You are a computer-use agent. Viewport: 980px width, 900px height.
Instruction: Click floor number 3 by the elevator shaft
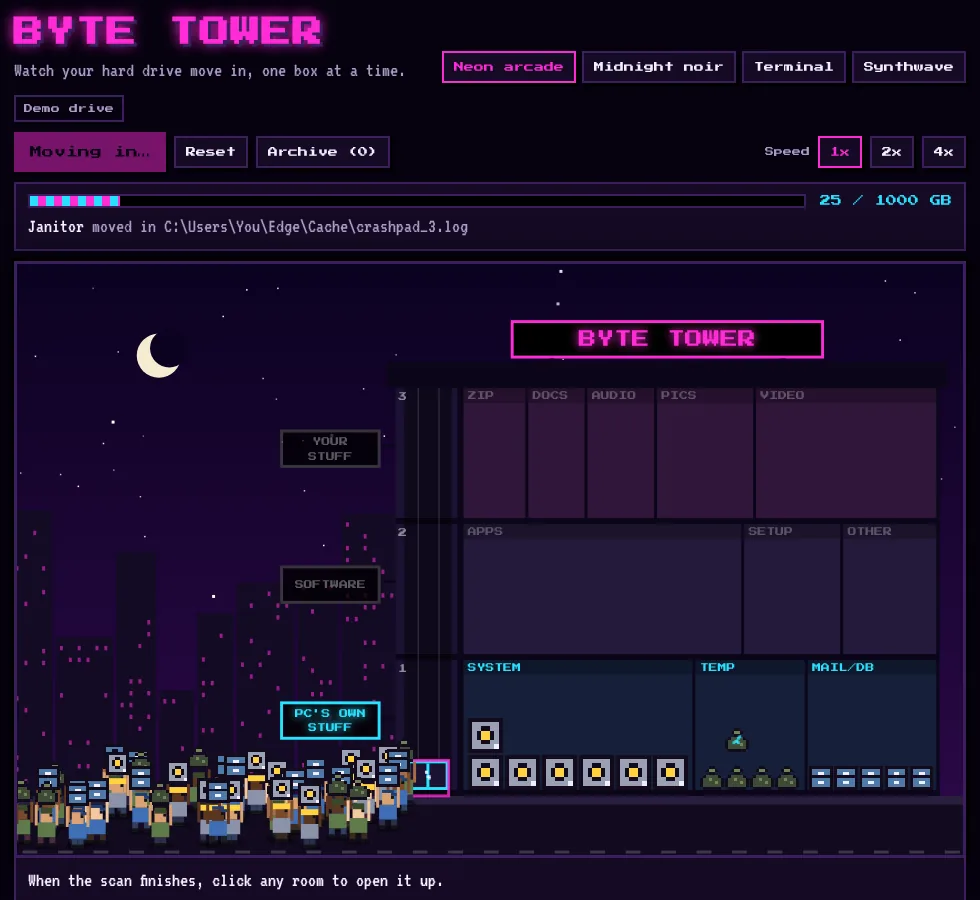(x=402, y=396)
